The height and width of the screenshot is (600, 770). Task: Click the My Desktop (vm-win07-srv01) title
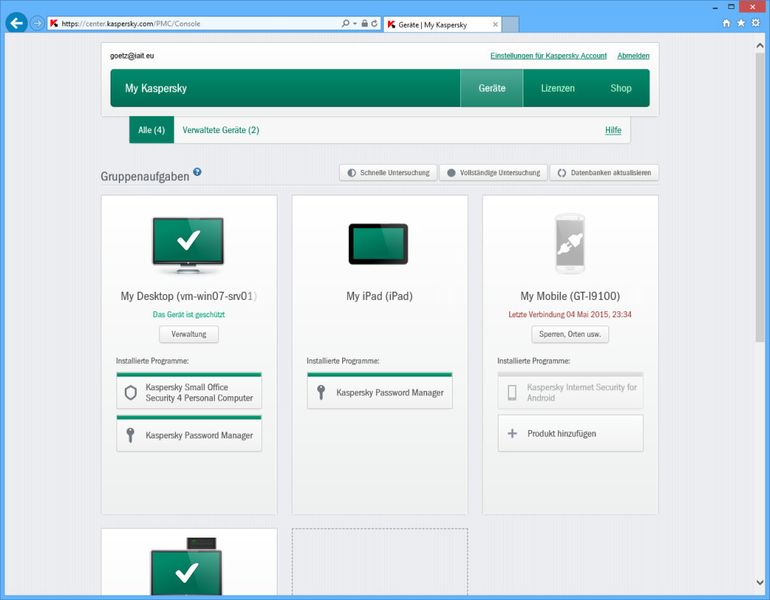tap(189, 296)
